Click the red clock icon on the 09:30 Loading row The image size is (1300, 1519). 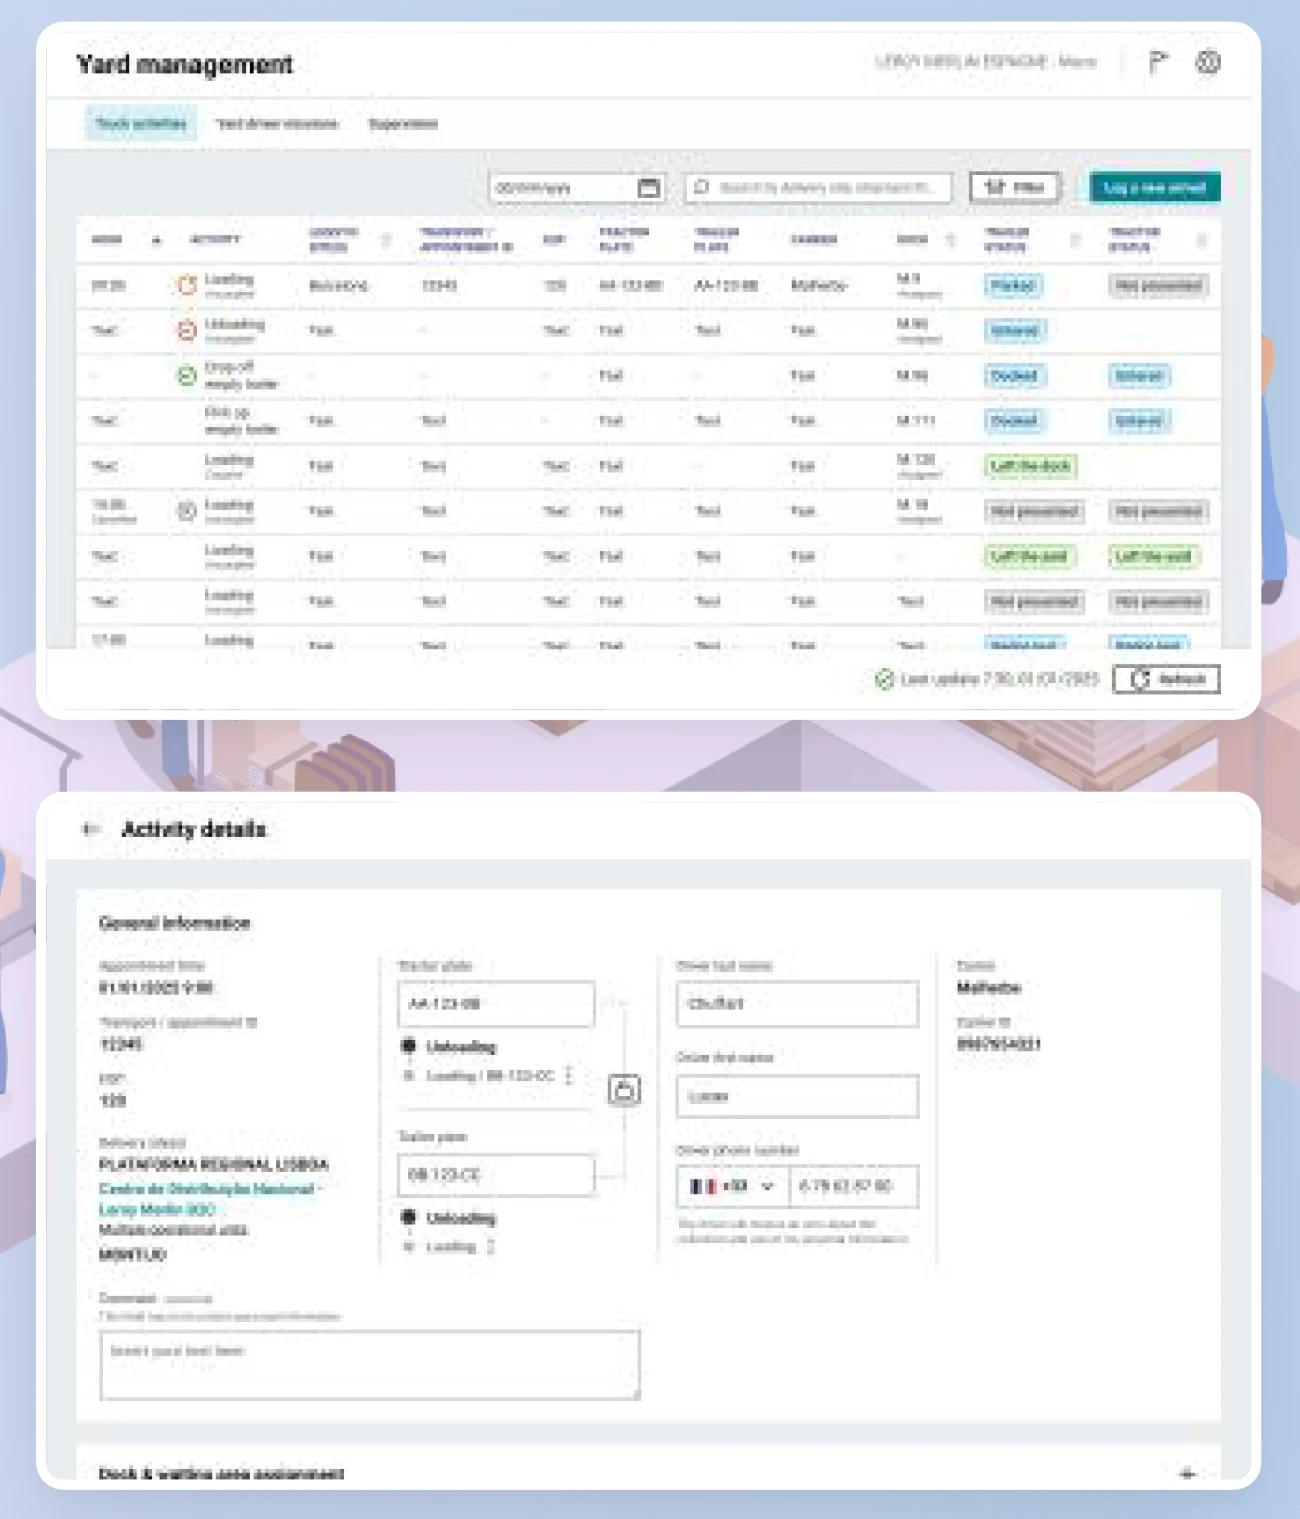click(x=187, y=285)
